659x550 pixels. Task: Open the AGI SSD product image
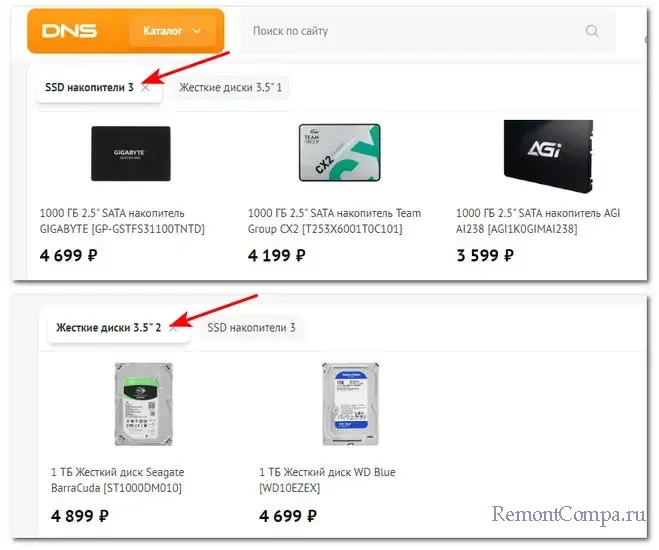548,156
